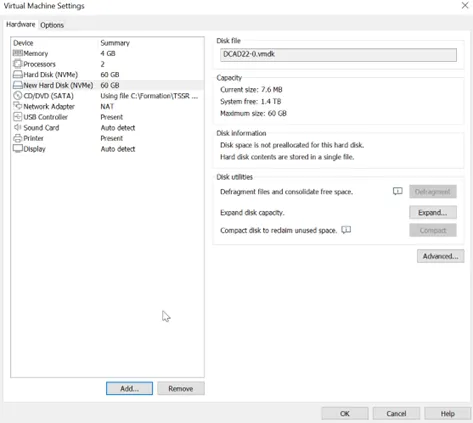Select the Processors row label
This screenshot has width=473, height=423.
(x=39, y=64)
